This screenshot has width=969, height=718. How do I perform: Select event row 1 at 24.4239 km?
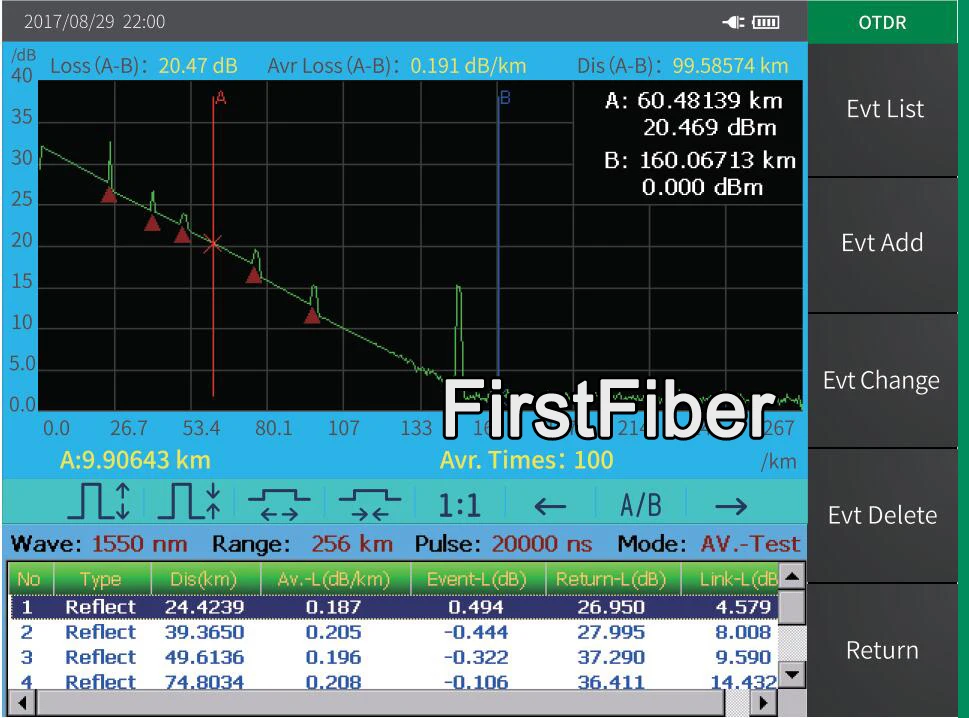[394, 607]
